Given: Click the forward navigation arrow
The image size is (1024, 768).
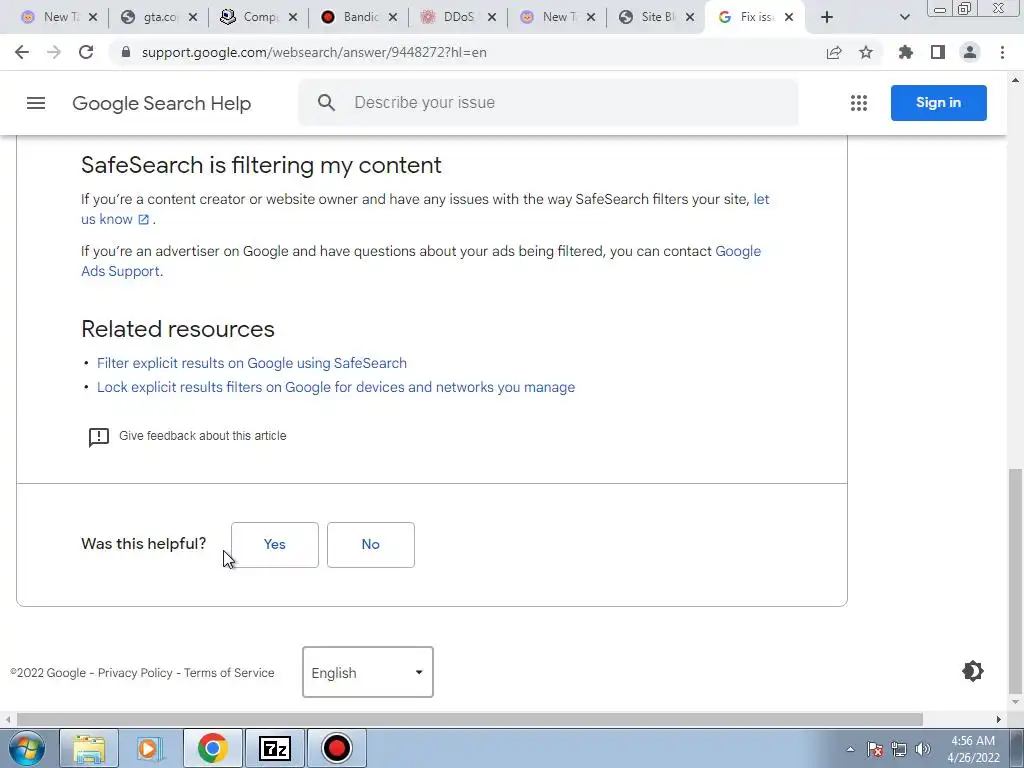Looking at the screenshot, I should click(54, 52).
